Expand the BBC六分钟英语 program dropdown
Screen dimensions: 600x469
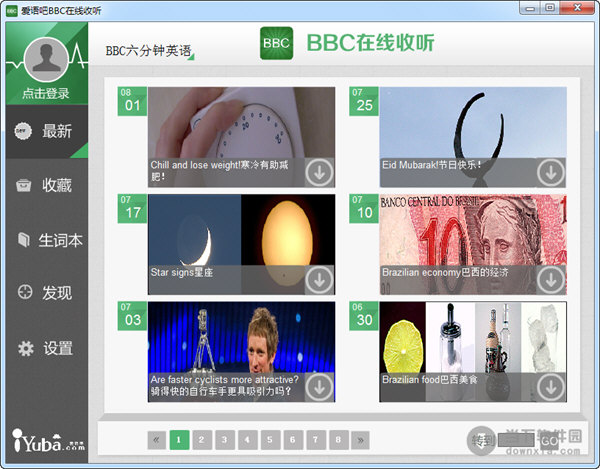coord(150,51)
